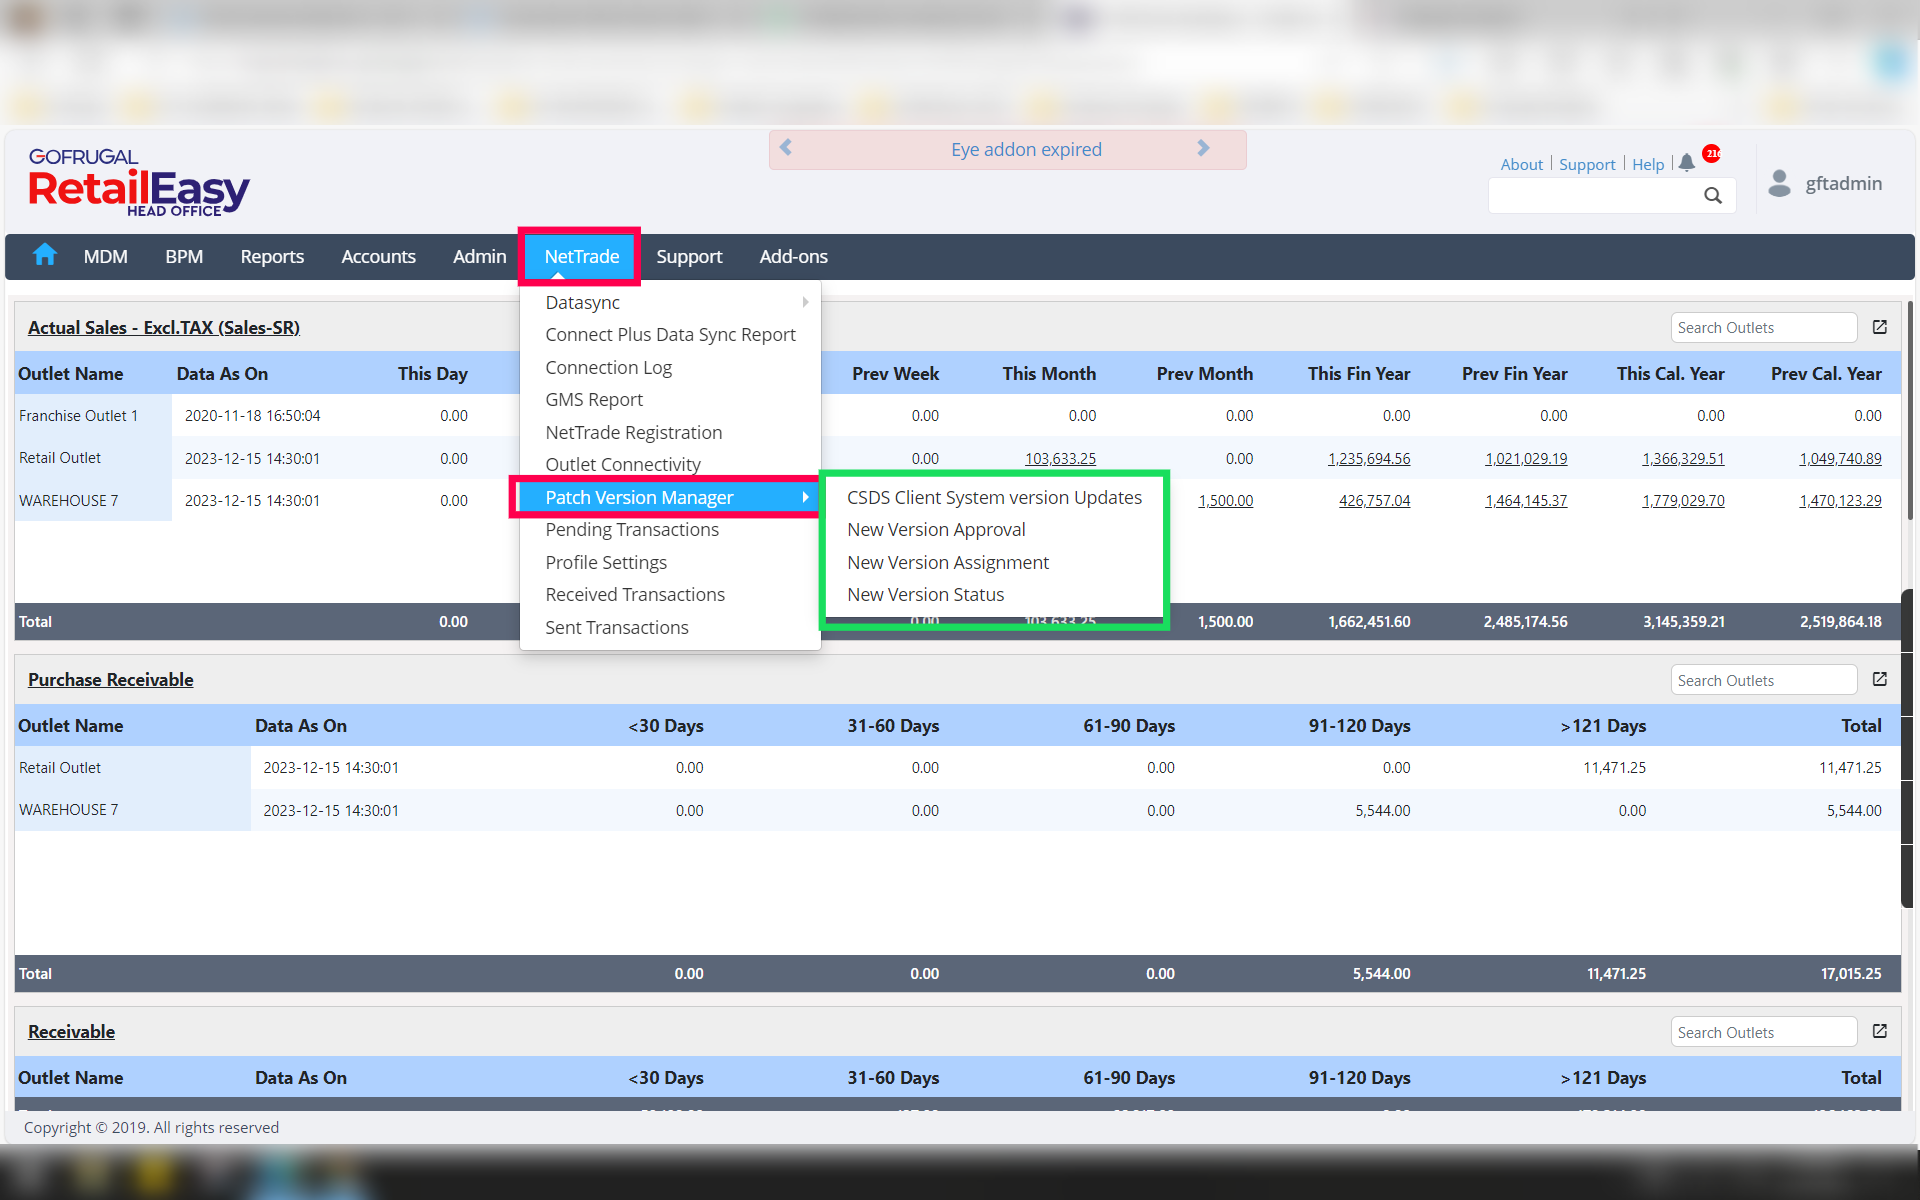Click previous arrow on alert banner
The image size is (1920, 1200).
pos(786,148)
